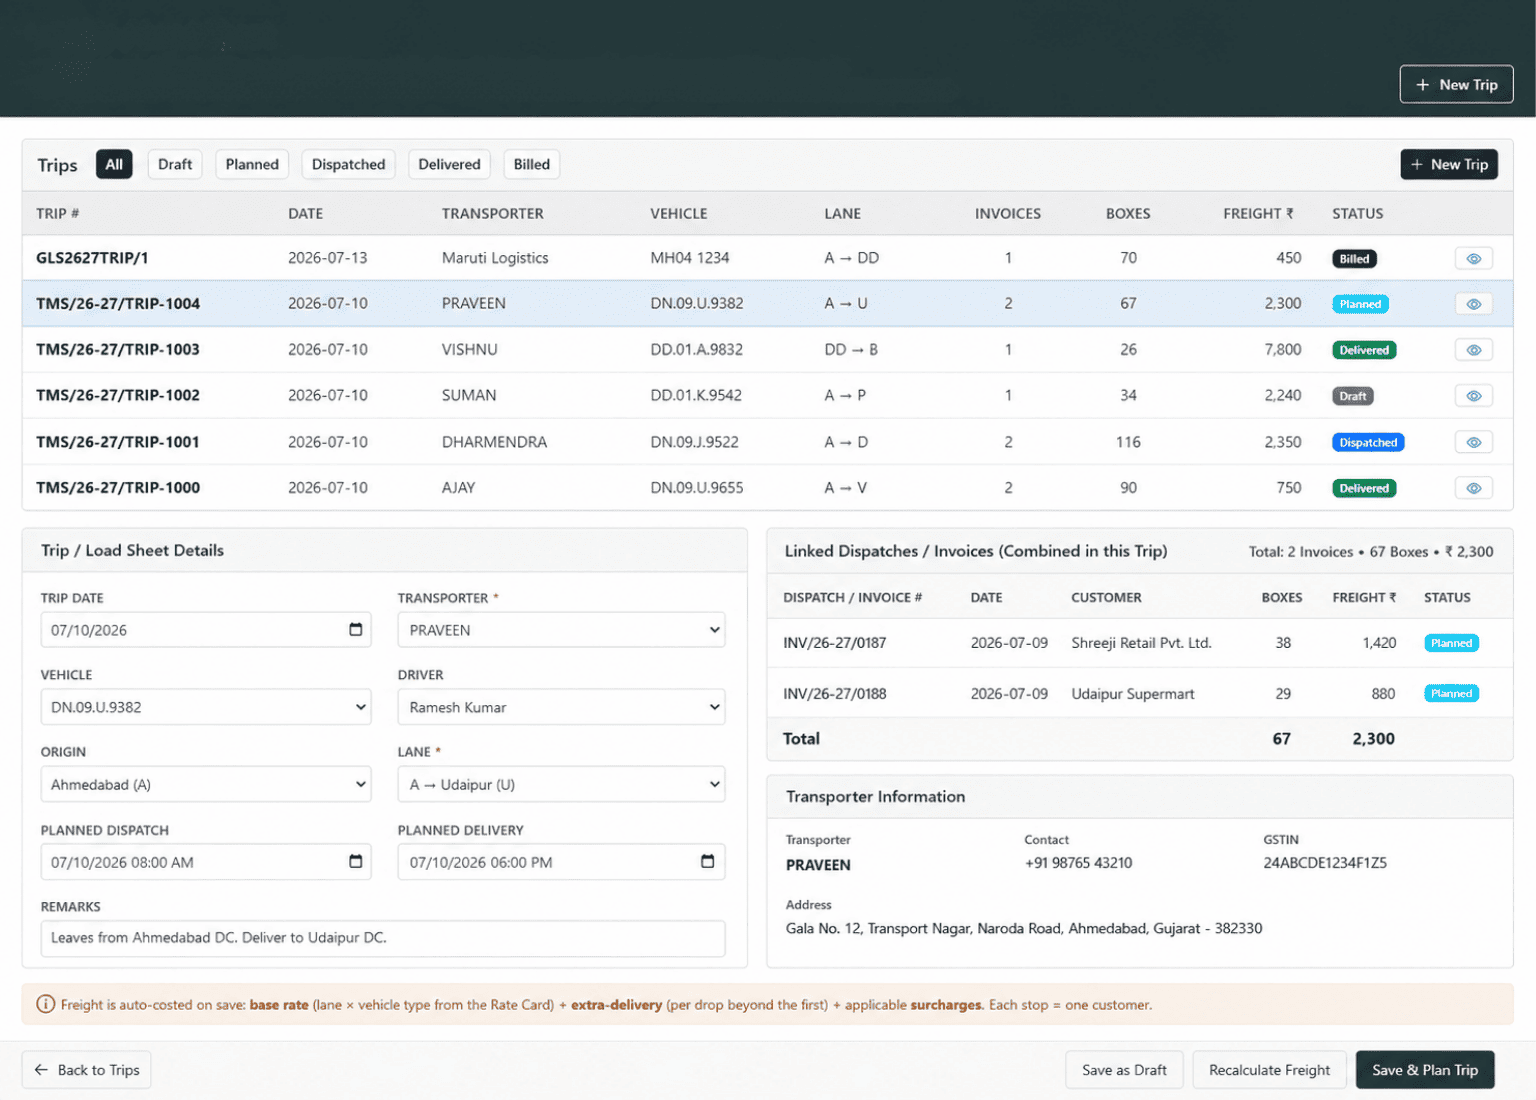This screenshot has height=1100, width=1536.
Task: Open the Vehicle dropdown DN.09.U.9382
Action: [206, 707]
